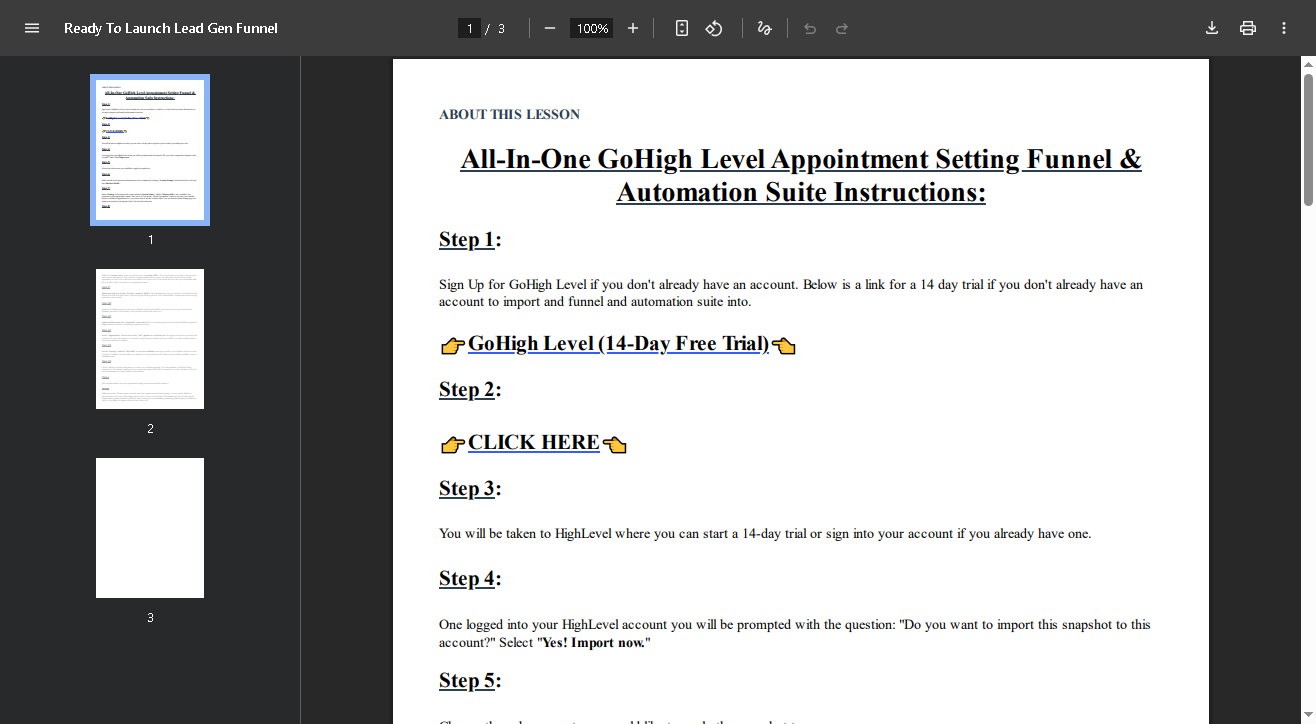Click the fit to page icon
The width and height of the screenshot is (1316, 724).
pyautogui.click(x=682, y=28)
